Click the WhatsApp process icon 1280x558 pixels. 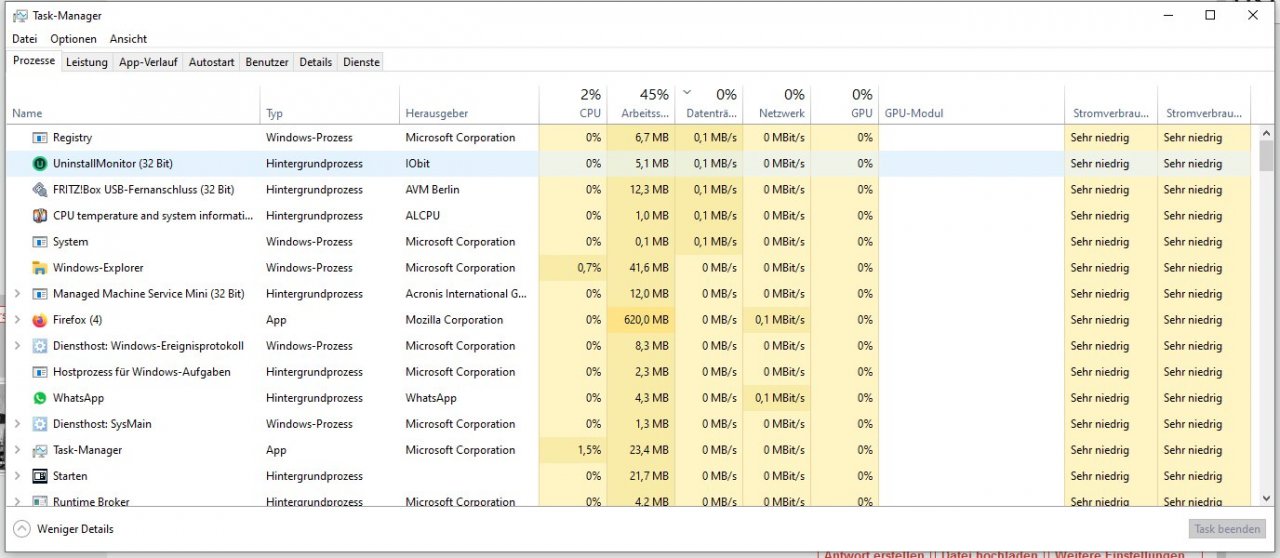pos(40,398)
